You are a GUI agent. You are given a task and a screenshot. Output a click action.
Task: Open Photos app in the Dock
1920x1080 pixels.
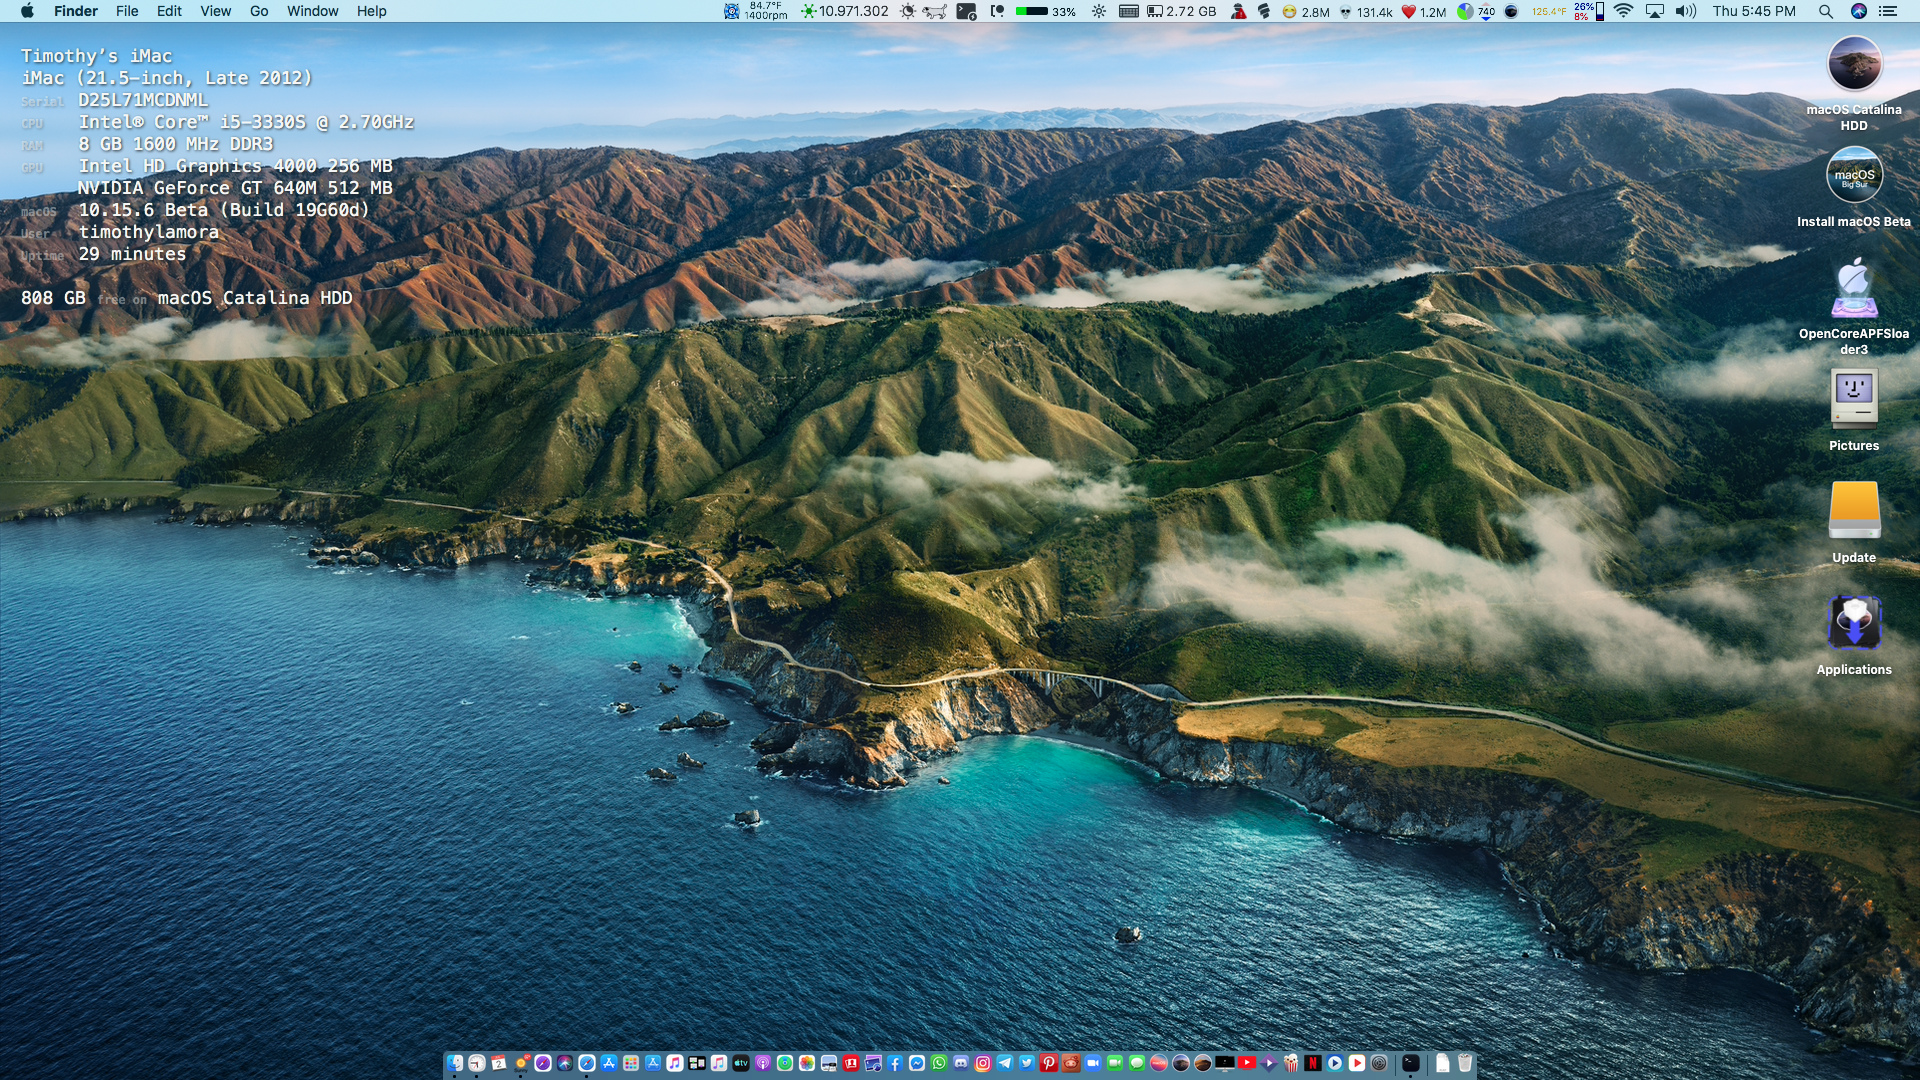pos(807,1063)
